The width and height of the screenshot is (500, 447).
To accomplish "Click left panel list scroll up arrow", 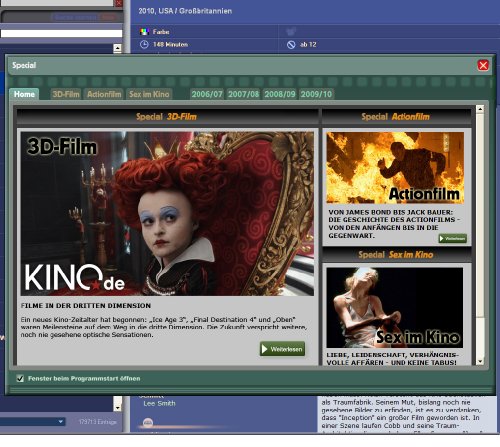I will coord(117,48).
